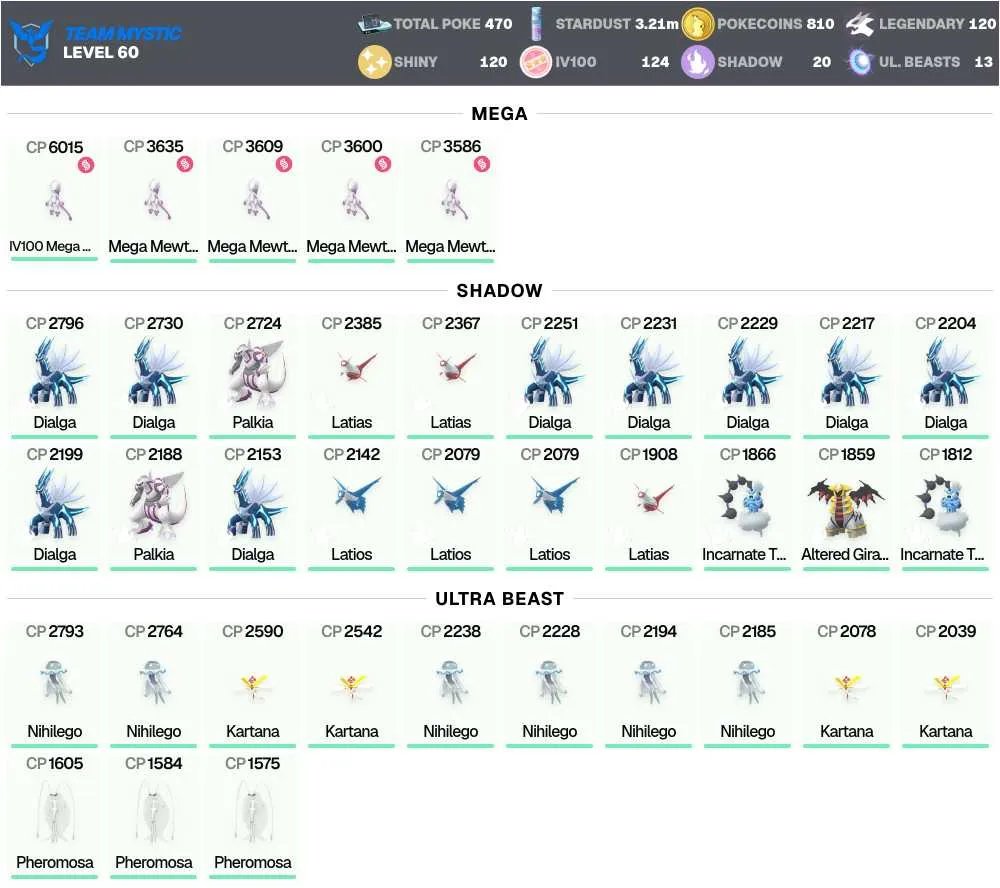The image size is (1000, 888).
Task: Click the pink badge on the CP 3586 card
Action: (x=482, y=165)
